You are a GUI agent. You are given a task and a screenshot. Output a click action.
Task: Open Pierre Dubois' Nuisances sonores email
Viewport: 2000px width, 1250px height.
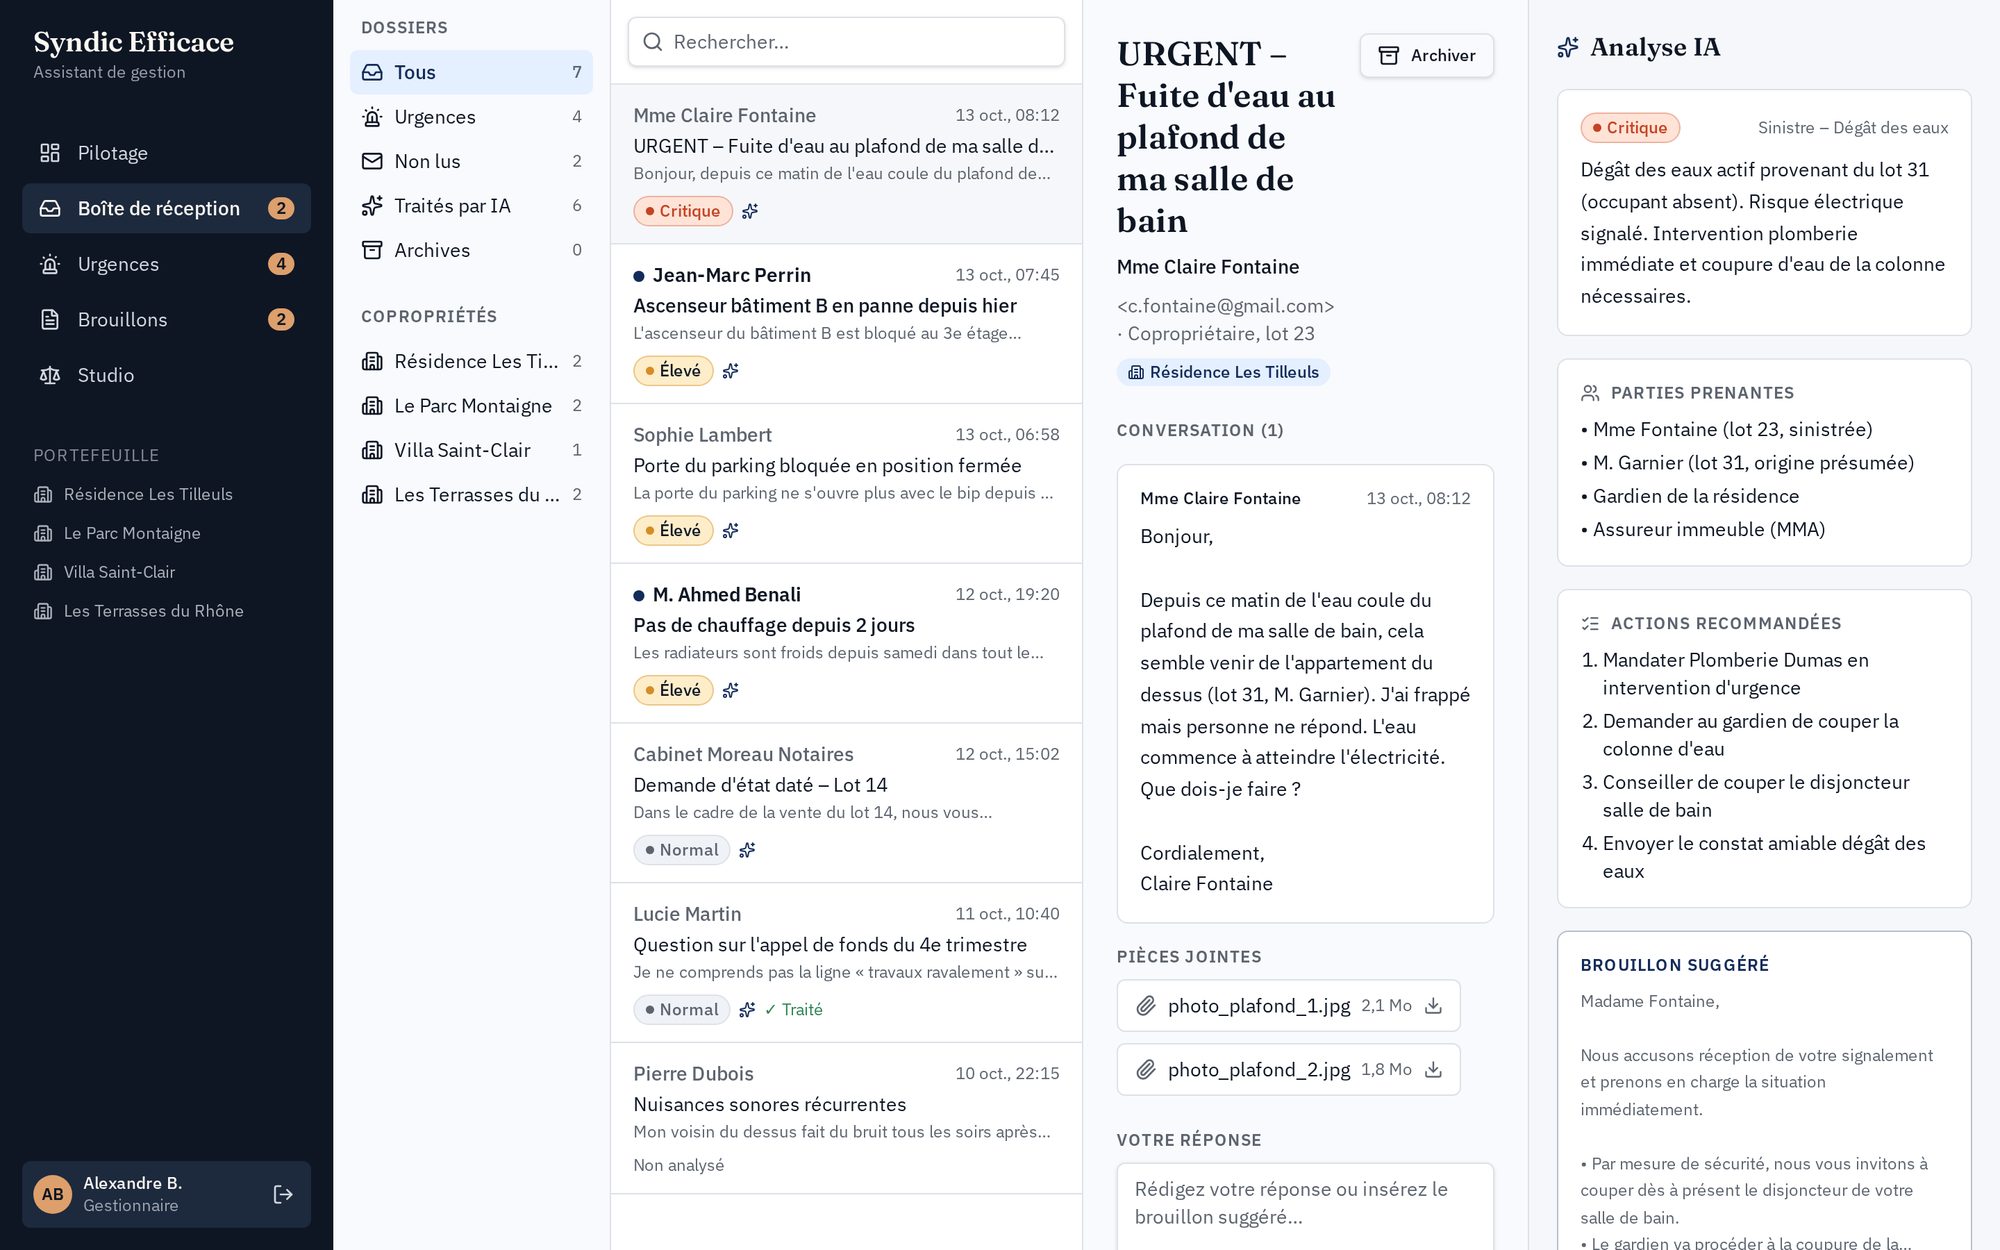846,1118
